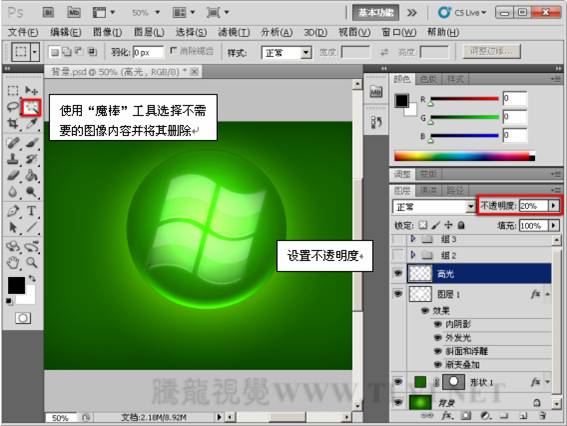Hide the 图层 1 layer

coord(398,293)
